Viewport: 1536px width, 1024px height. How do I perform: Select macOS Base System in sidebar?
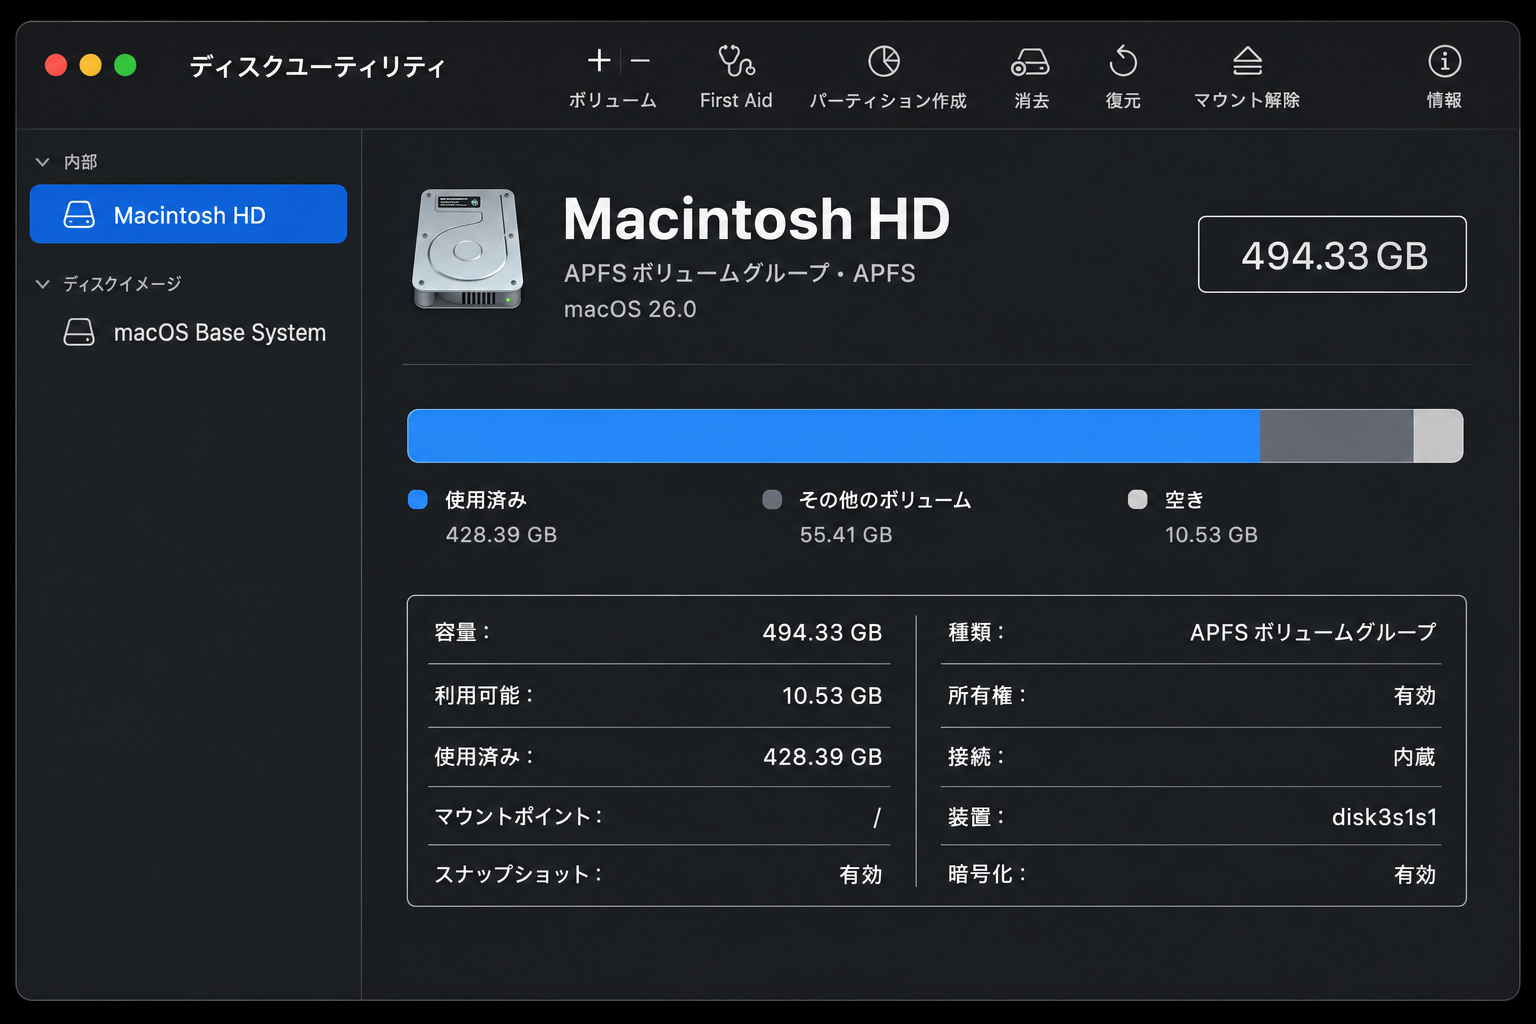pyautogui.click(x=188, y=332)
